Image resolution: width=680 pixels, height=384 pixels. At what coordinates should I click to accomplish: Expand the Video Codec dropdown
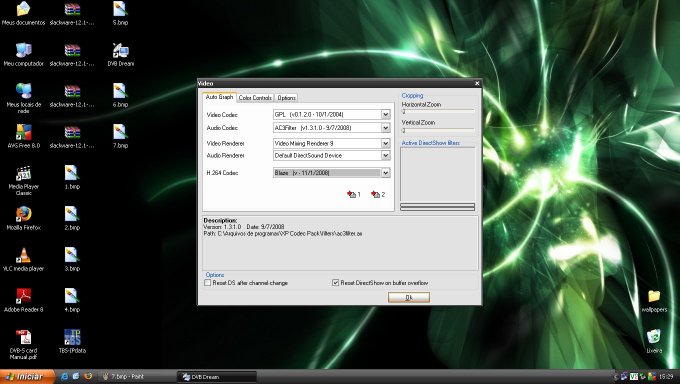[386, 114]
